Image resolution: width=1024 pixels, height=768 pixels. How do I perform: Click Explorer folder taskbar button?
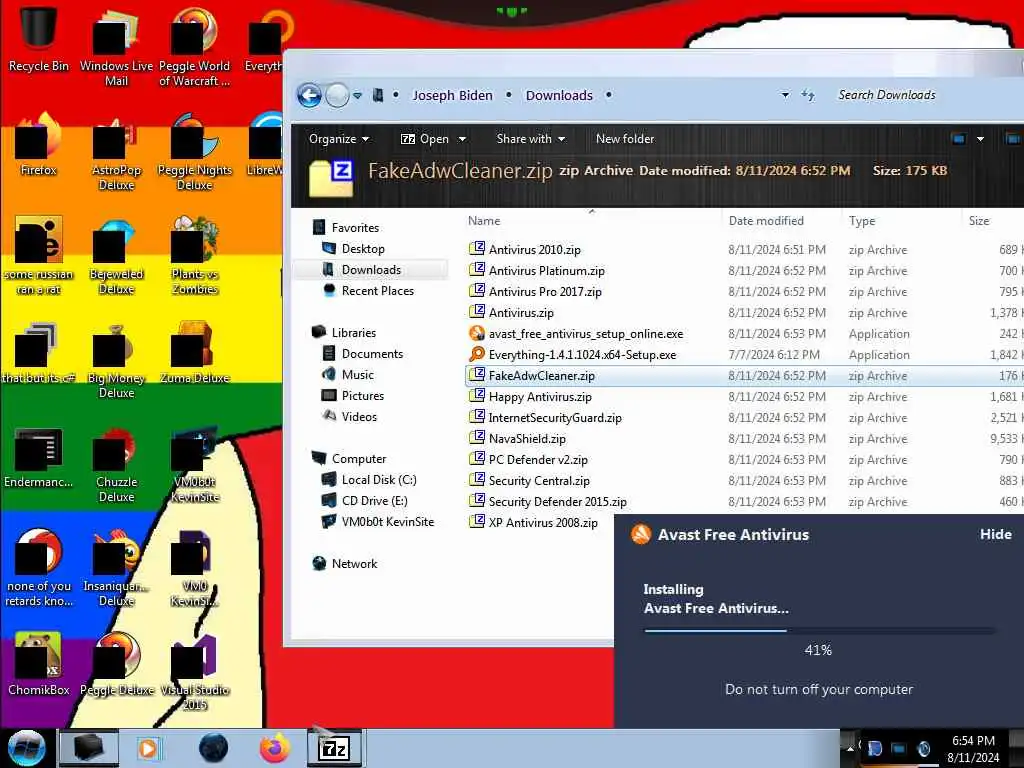(x=89, y=748)
